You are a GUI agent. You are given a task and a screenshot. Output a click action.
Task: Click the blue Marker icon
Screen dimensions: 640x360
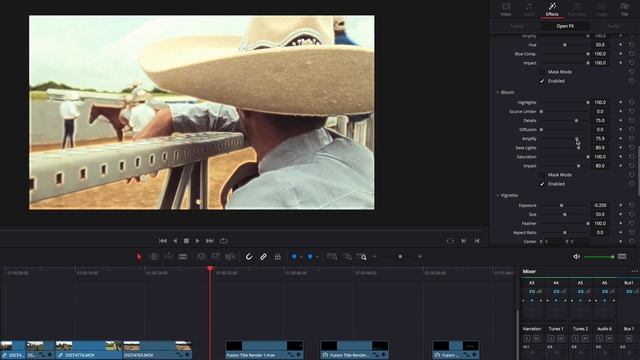click(310, 257)
